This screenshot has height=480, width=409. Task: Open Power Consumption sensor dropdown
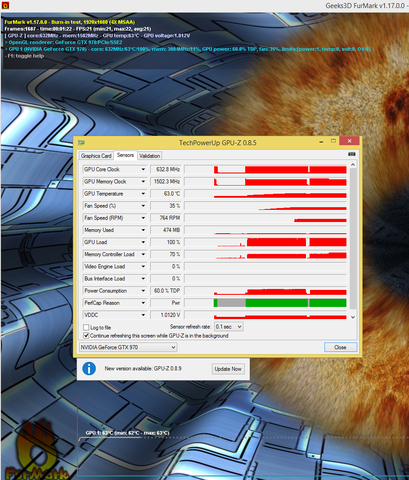(x=143, y=291)
